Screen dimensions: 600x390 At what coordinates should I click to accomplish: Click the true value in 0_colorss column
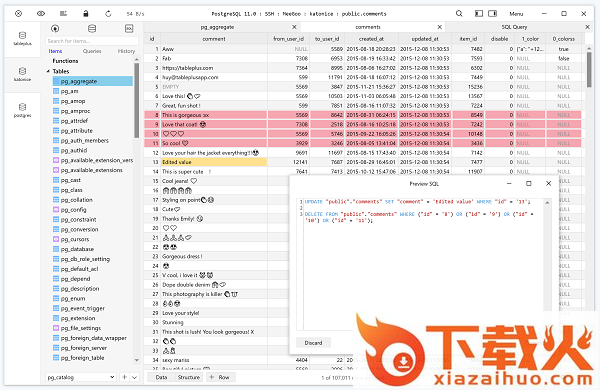(564, 49)
